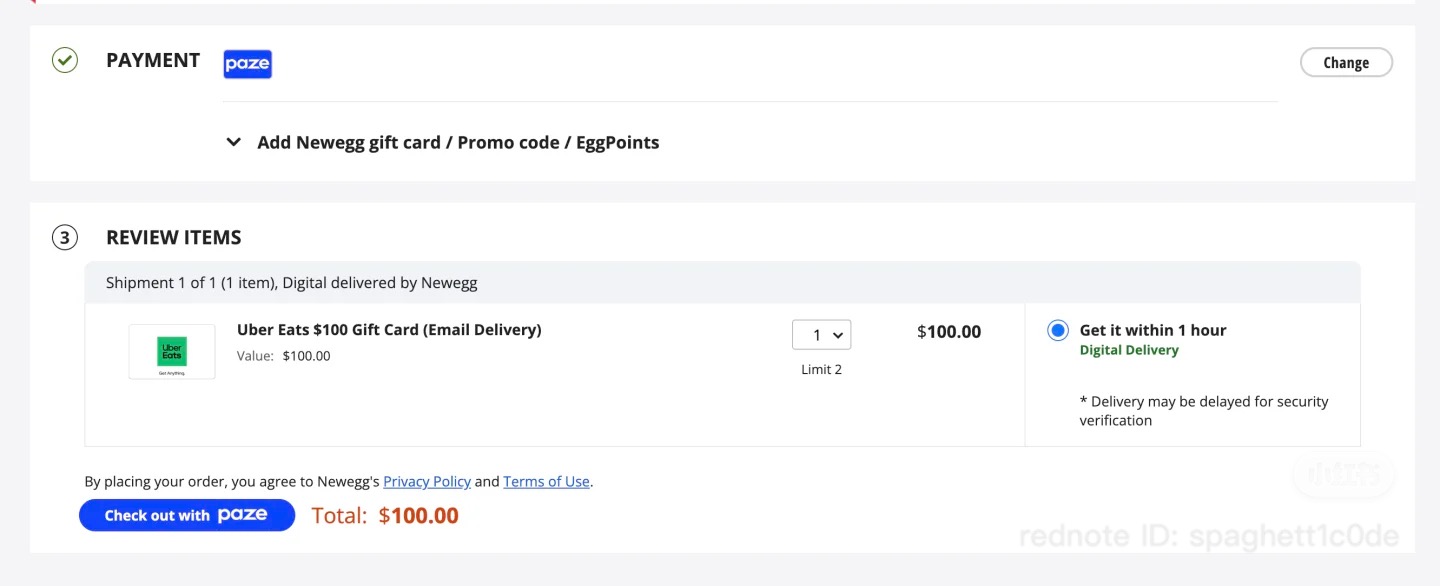Click the step 3 circle icon
Viewport: 1440px width, 586px height.
pyautogui.click(x=65, y=238)
